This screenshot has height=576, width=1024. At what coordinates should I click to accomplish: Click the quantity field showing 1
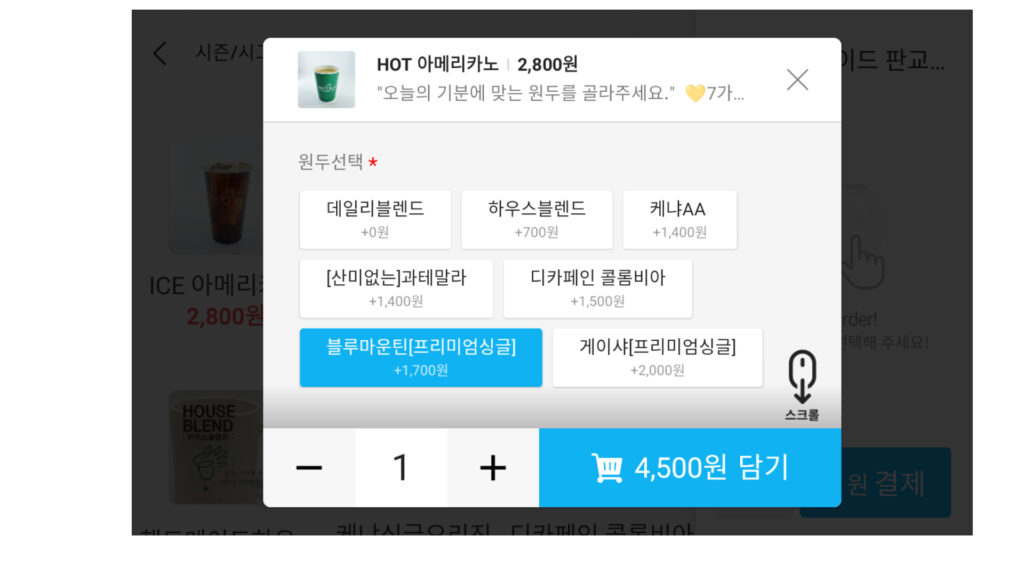[x=401, y=468]
